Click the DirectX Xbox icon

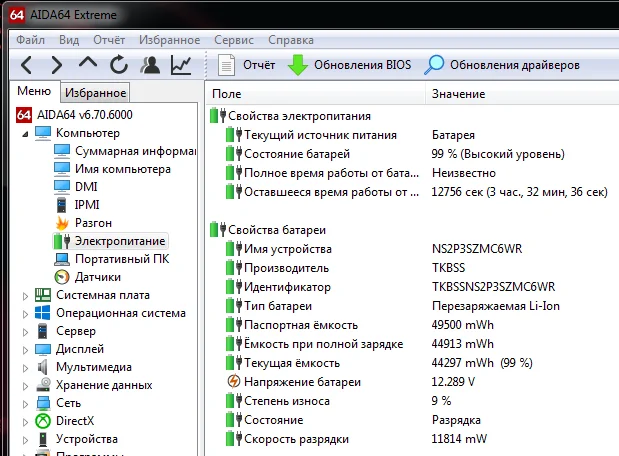pos(43,421)
